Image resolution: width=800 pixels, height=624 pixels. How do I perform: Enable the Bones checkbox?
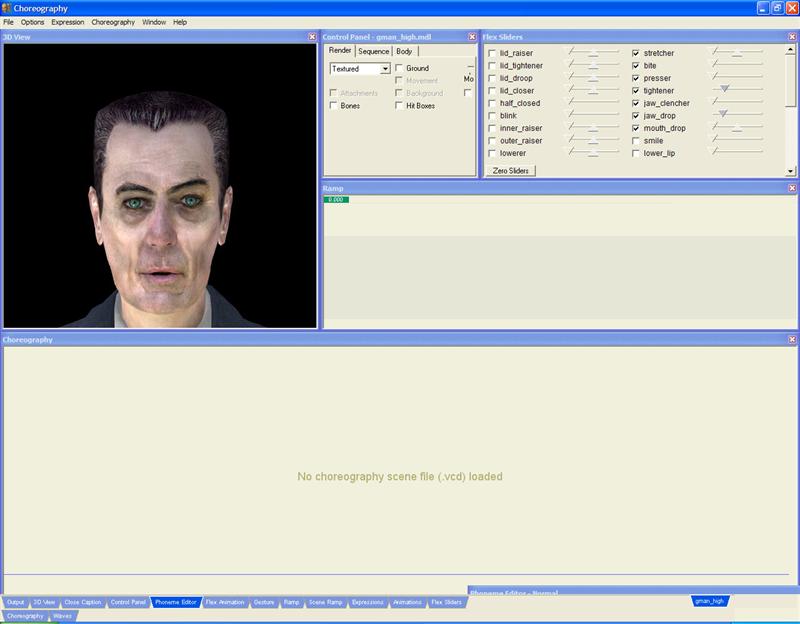click(x=334, y=105)
